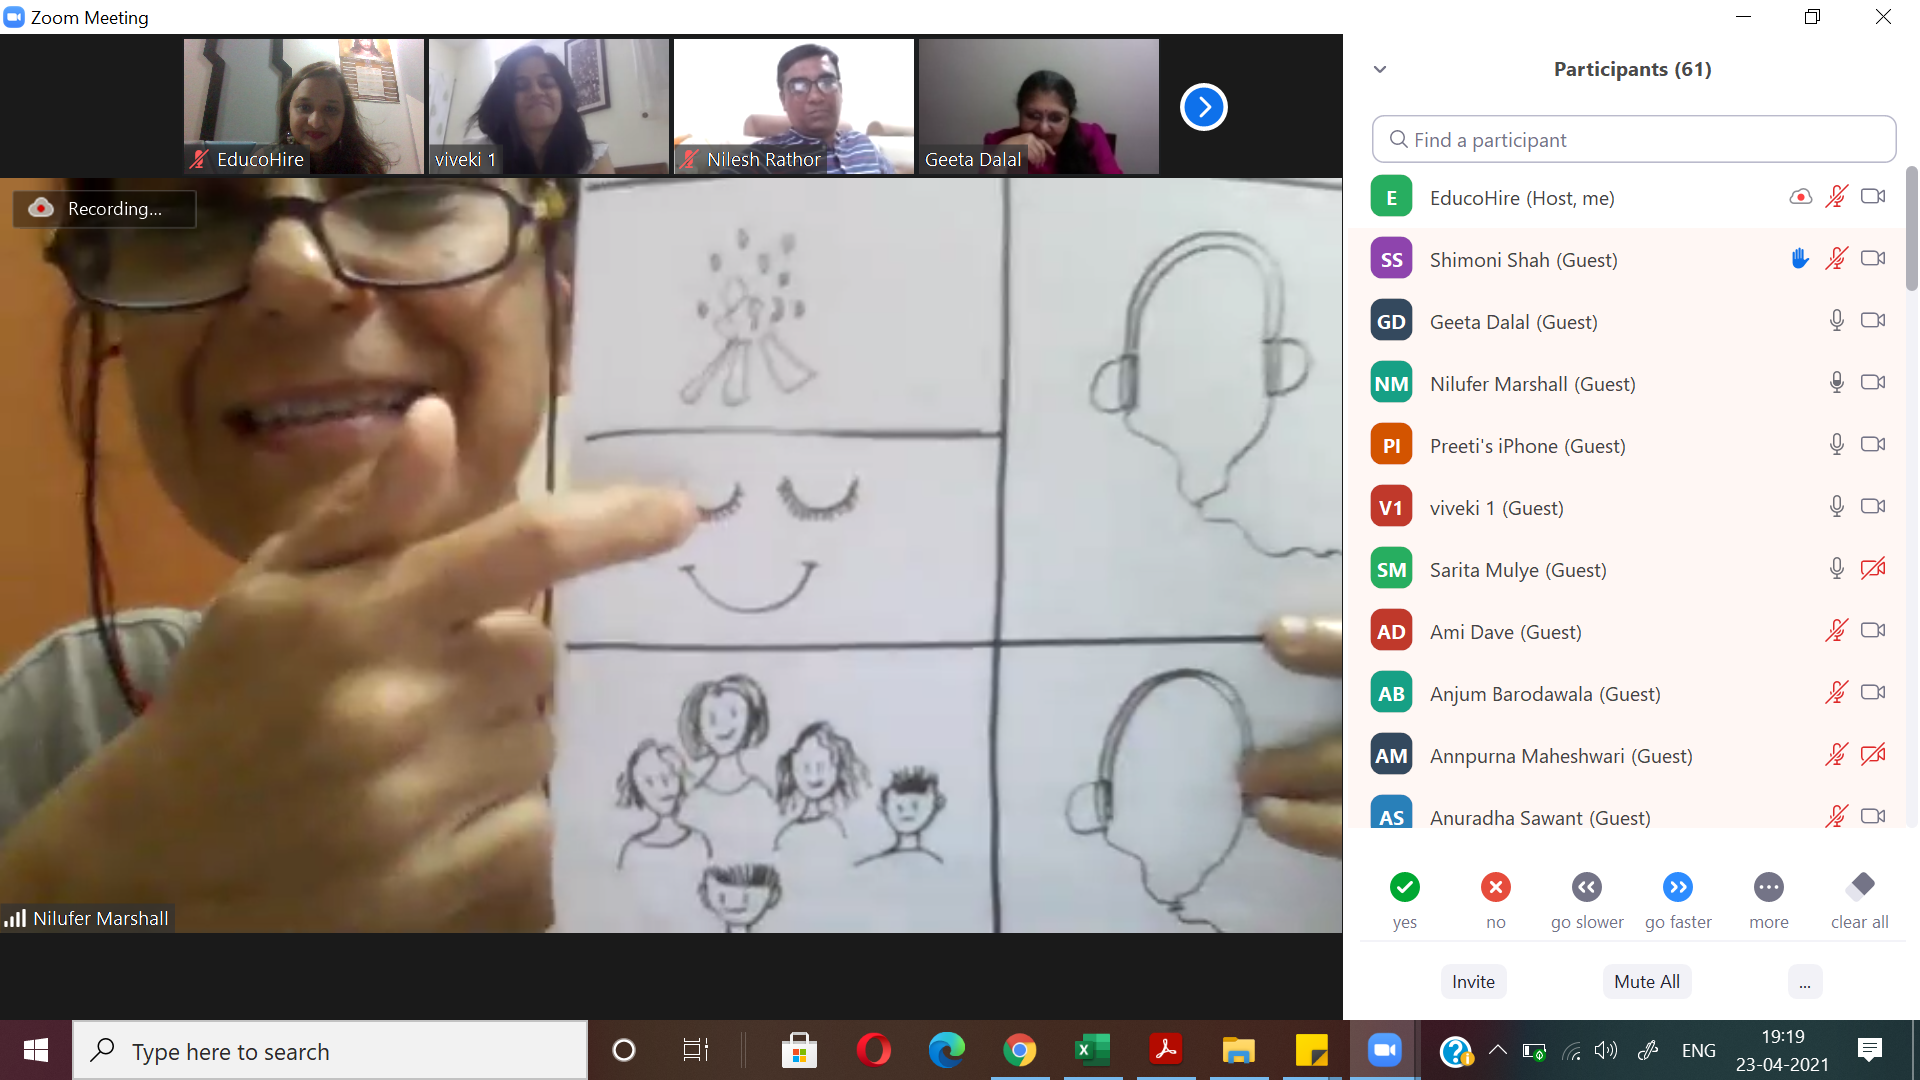Click the Mute All button
The image size is (1920, 1080).
point(1646,982)
